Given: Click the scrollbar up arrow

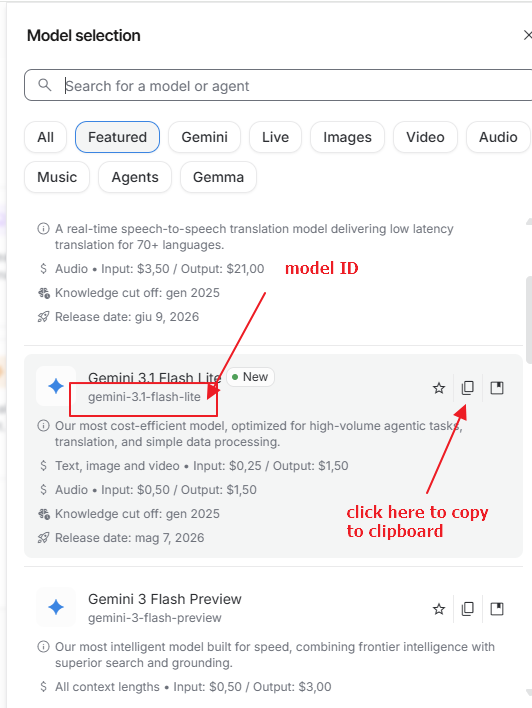Looking at the screenshot, I should [529, 222].
